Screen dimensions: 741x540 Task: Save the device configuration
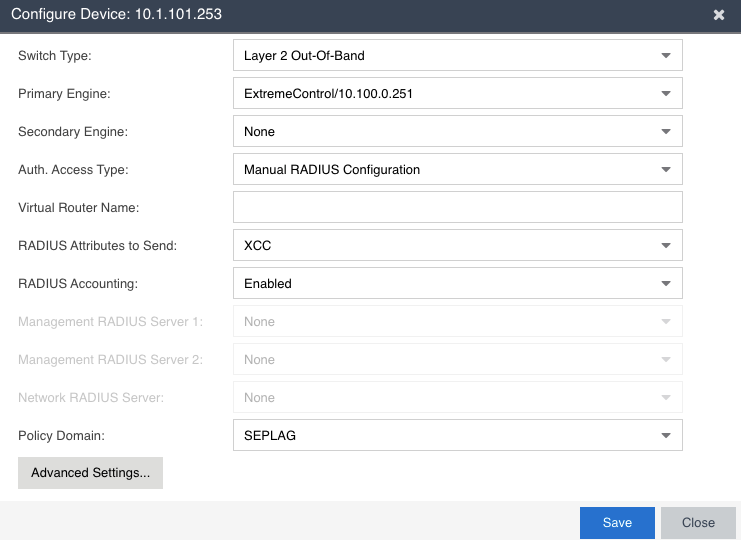[x=617, y=523]
